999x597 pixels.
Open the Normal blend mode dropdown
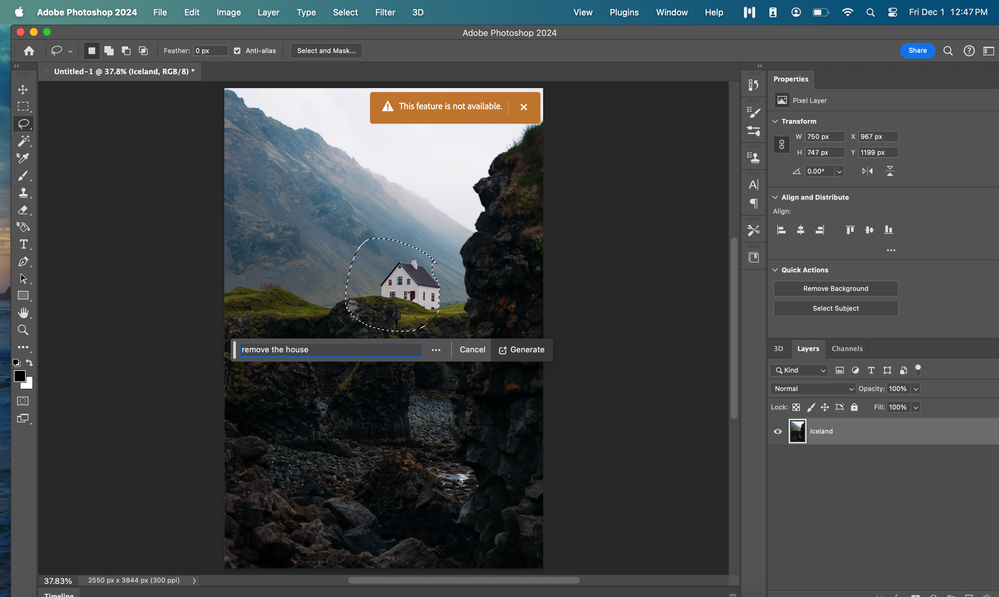coord(813,388)
